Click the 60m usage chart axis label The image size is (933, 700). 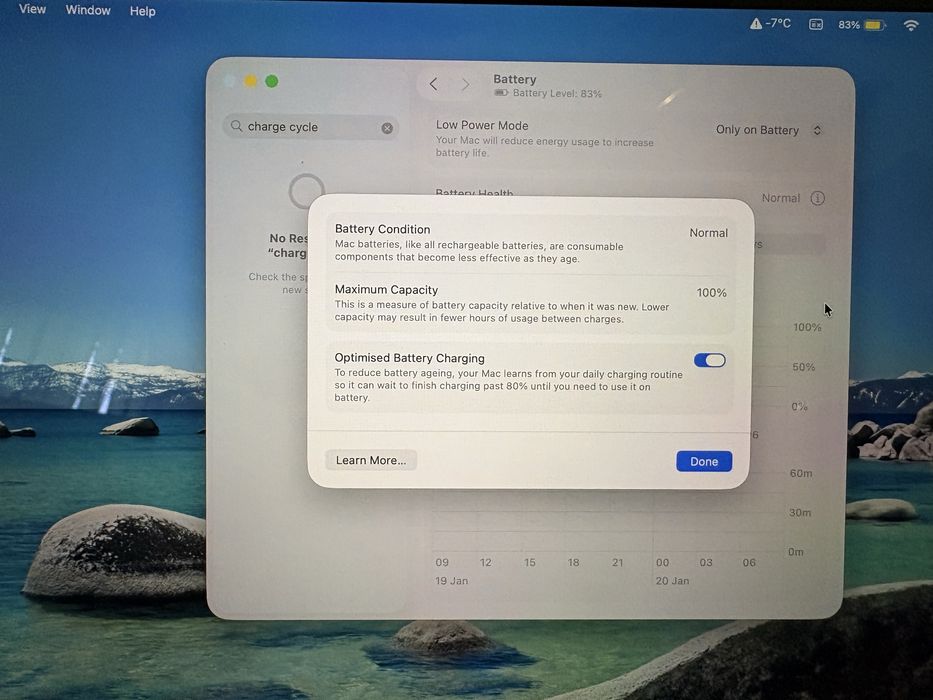coord(801,473)
